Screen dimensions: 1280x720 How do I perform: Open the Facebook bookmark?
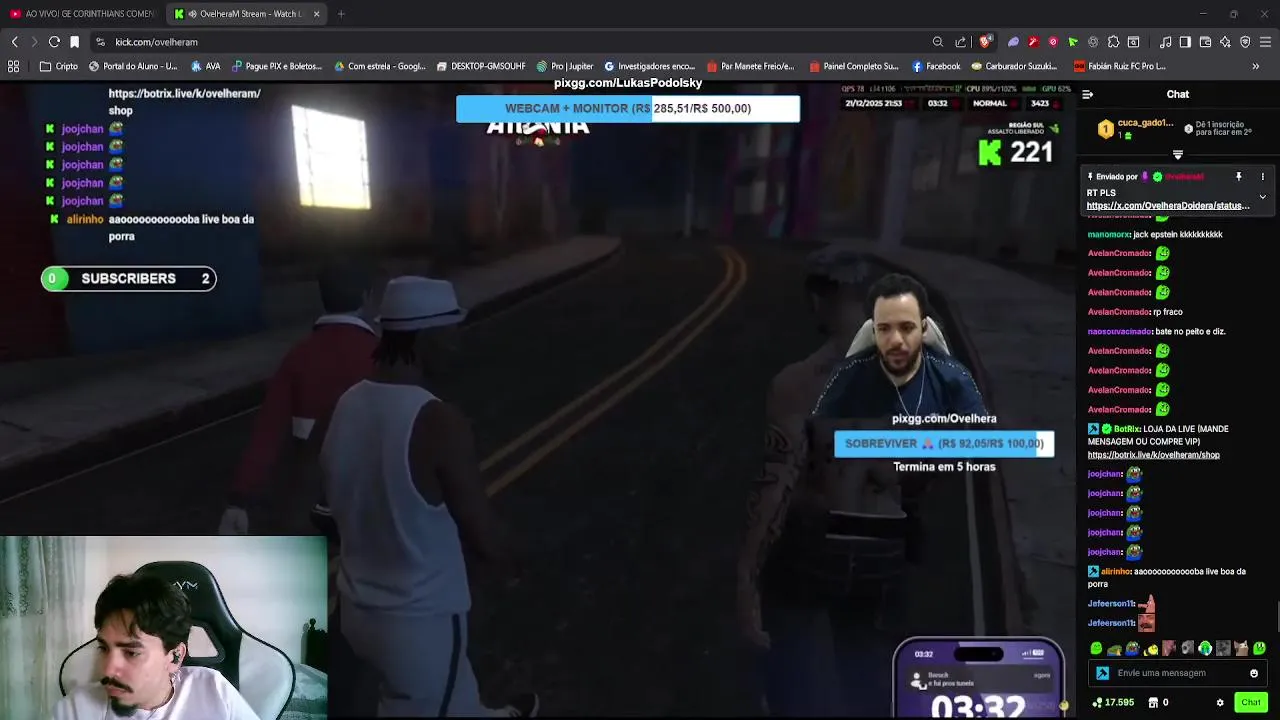936,66
